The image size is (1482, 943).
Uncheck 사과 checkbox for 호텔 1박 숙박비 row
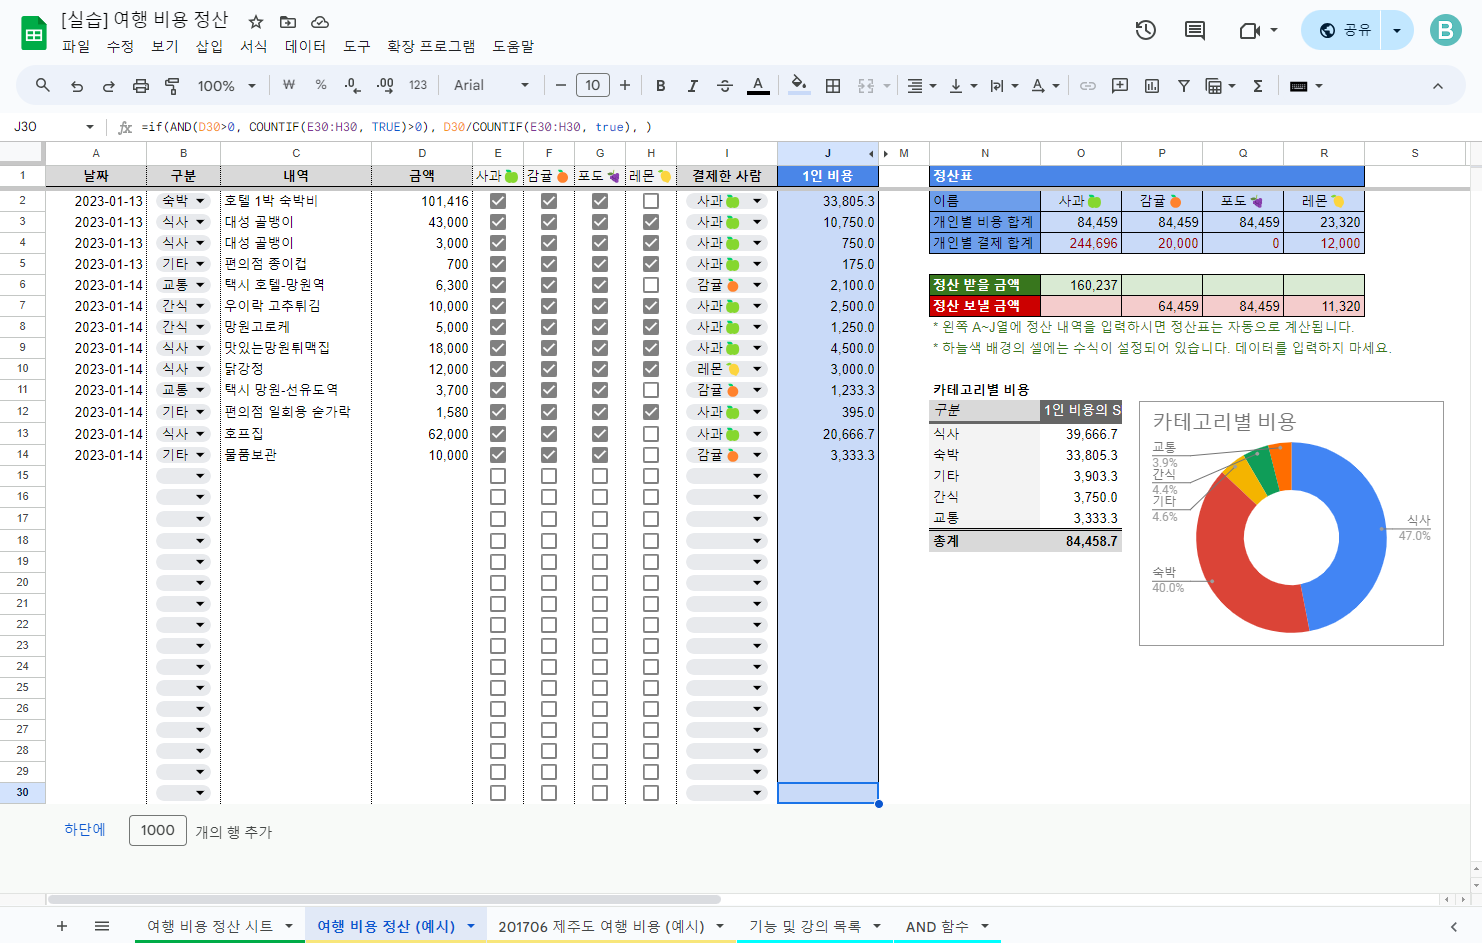click(x=498, y=201)
